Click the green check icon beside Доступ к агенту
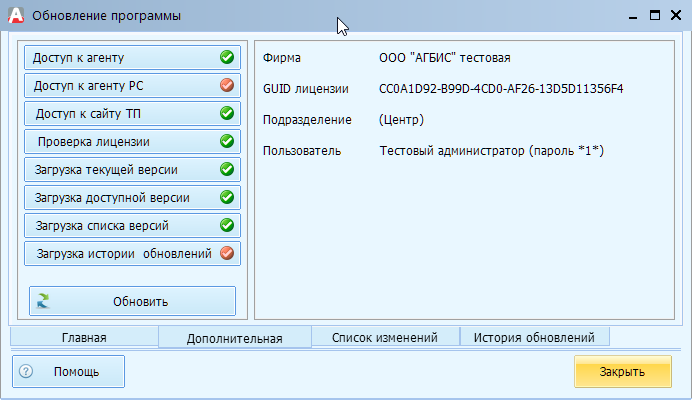 pos(227,57)
